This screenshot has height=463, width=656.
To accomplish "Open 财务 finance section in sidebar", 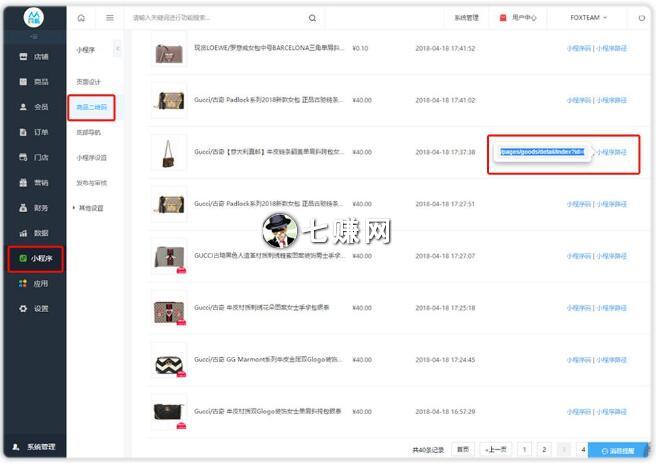I will tap(34, 208).
